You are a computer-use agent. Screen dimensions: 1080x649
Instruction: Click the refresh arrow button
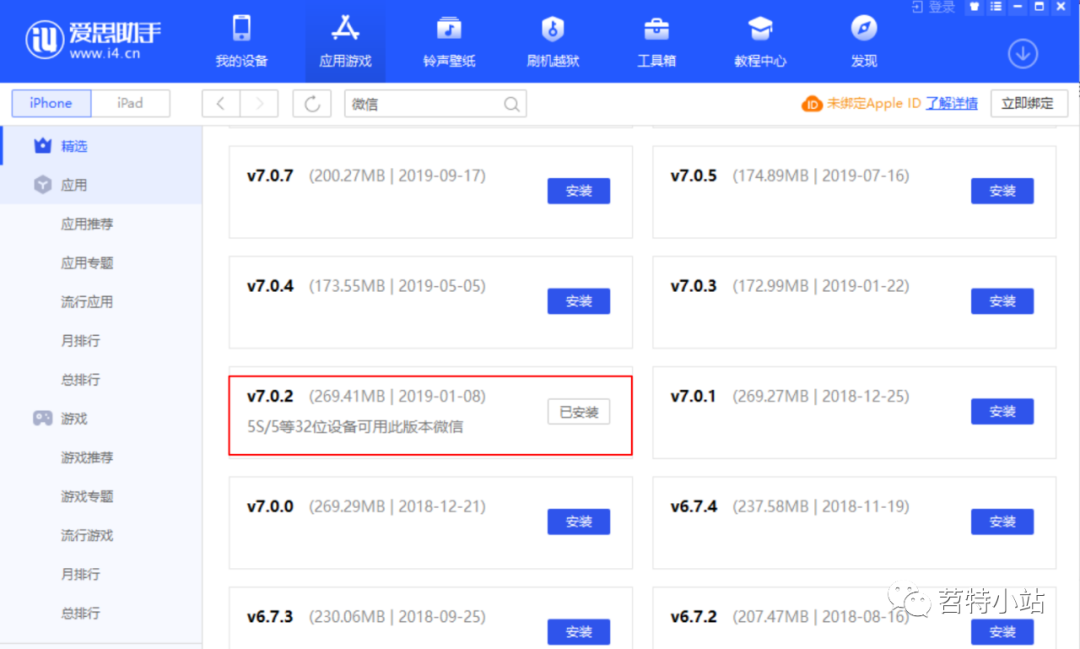(312, 104)
